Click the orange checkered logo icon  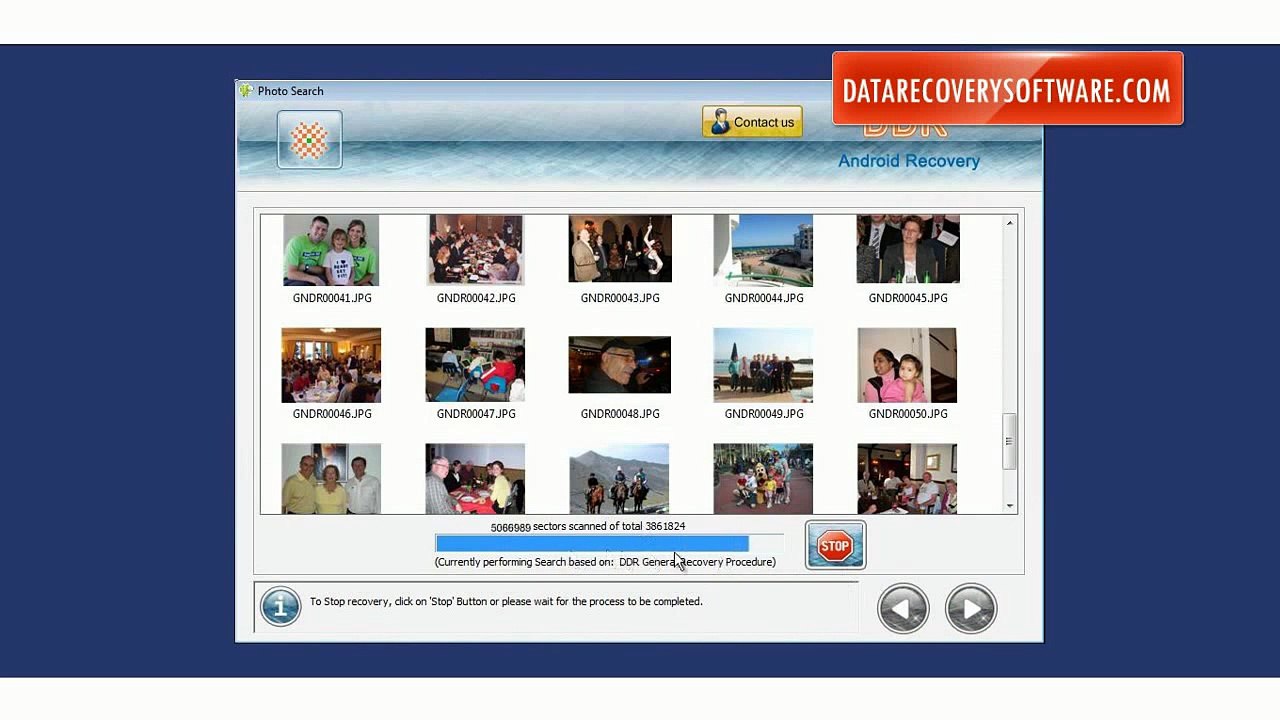point(309,140)
